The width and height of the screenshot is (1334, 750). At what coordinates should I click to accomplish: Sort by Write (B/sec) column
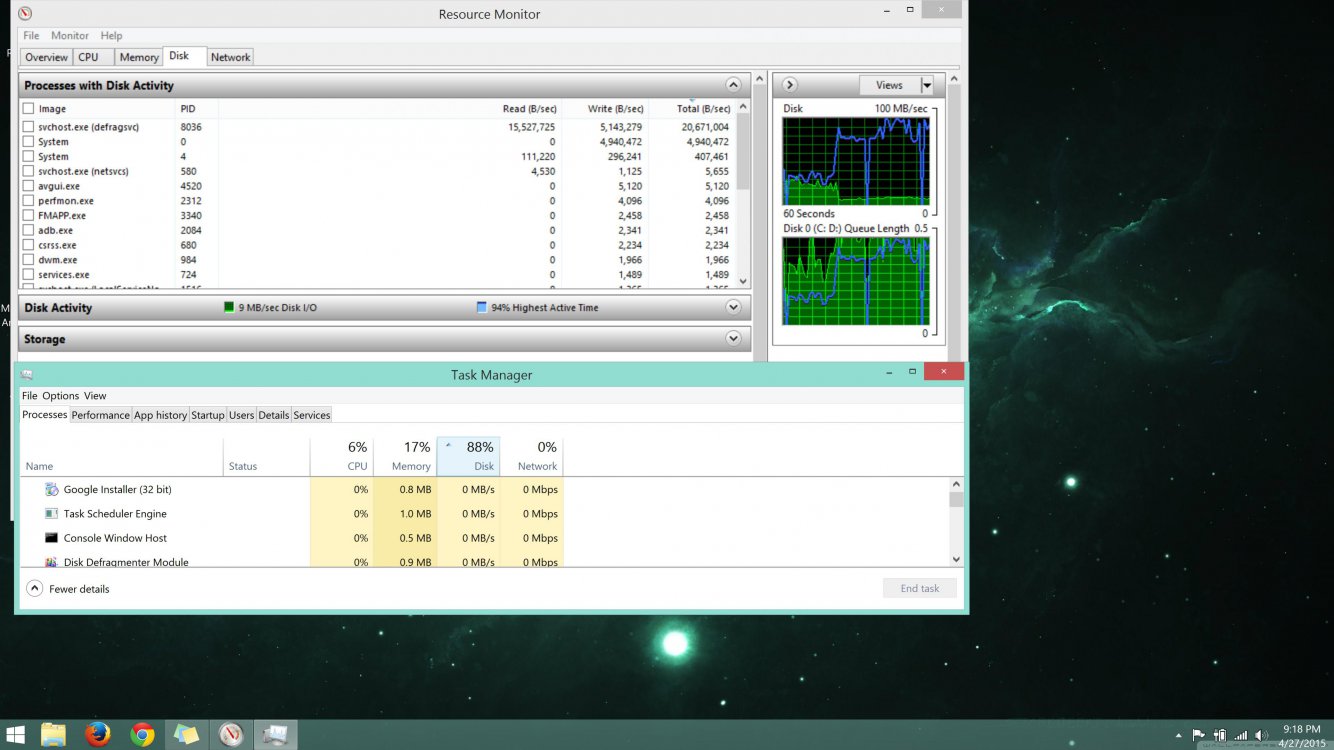tap(615, 108)
